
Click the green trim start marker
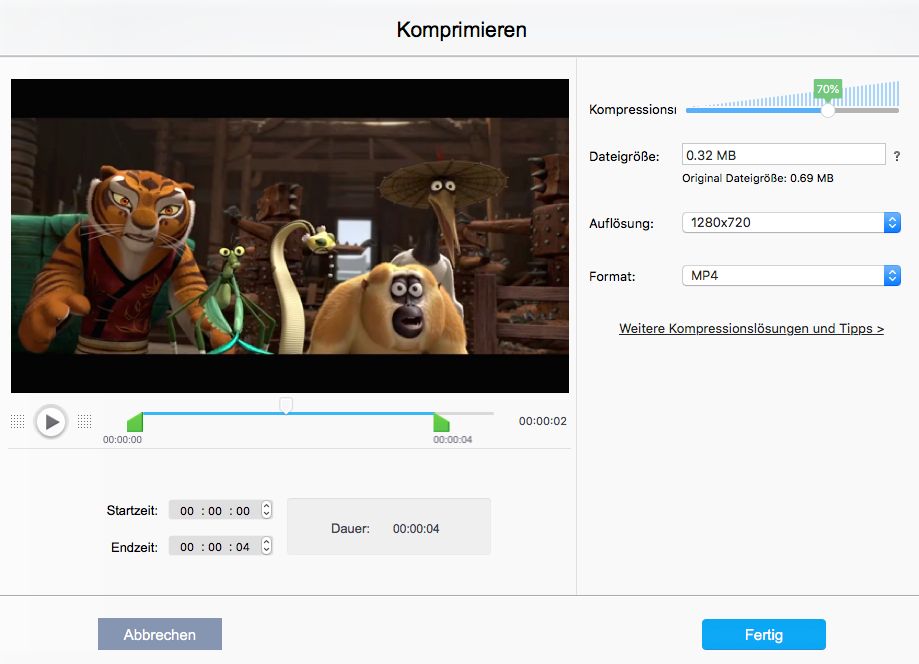(135, 423)
